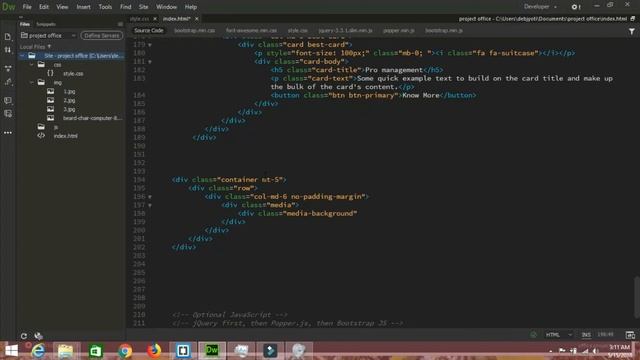Open the View menu

62,7
